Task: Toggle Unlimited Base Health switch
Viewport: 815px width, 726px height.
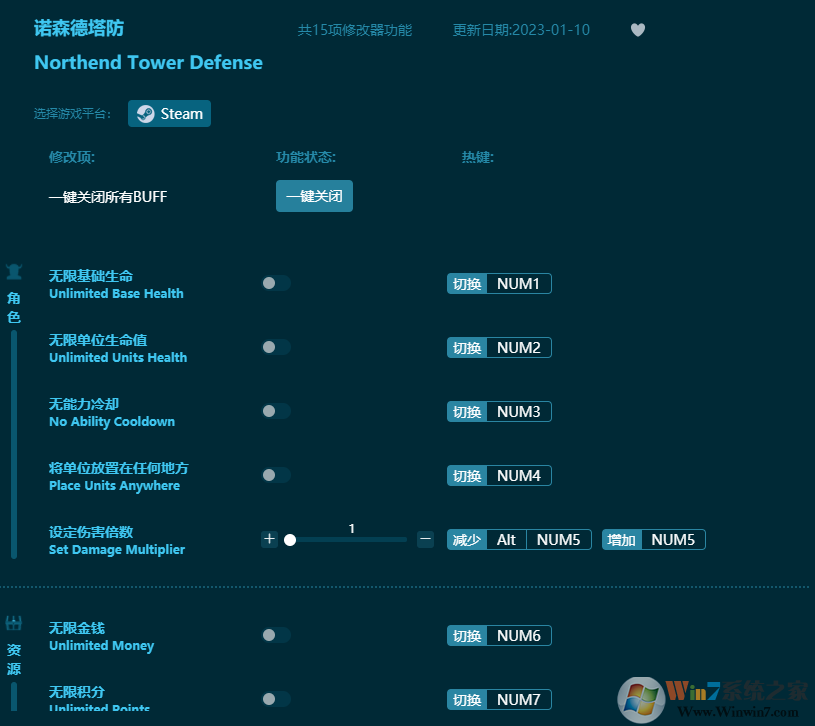Action: click(x=275, y=284)
